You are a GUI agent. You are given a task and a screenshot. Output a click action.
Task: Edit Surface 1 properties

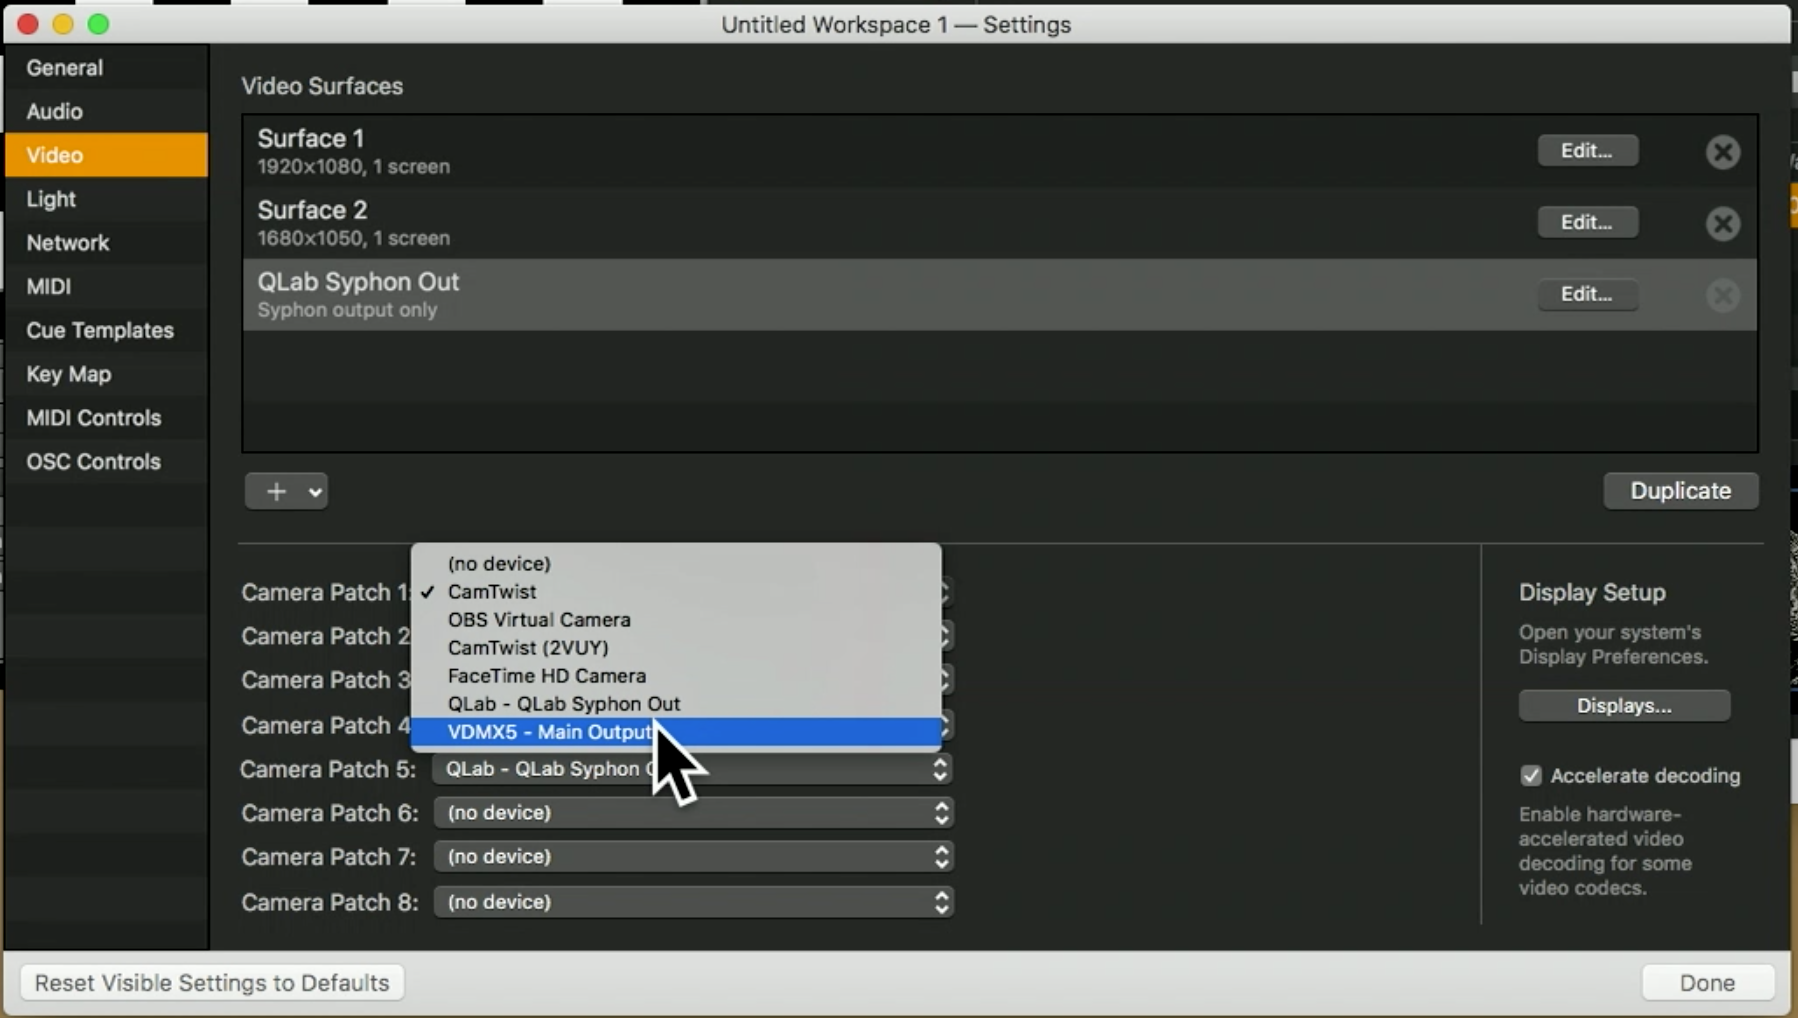(1587, 150)
